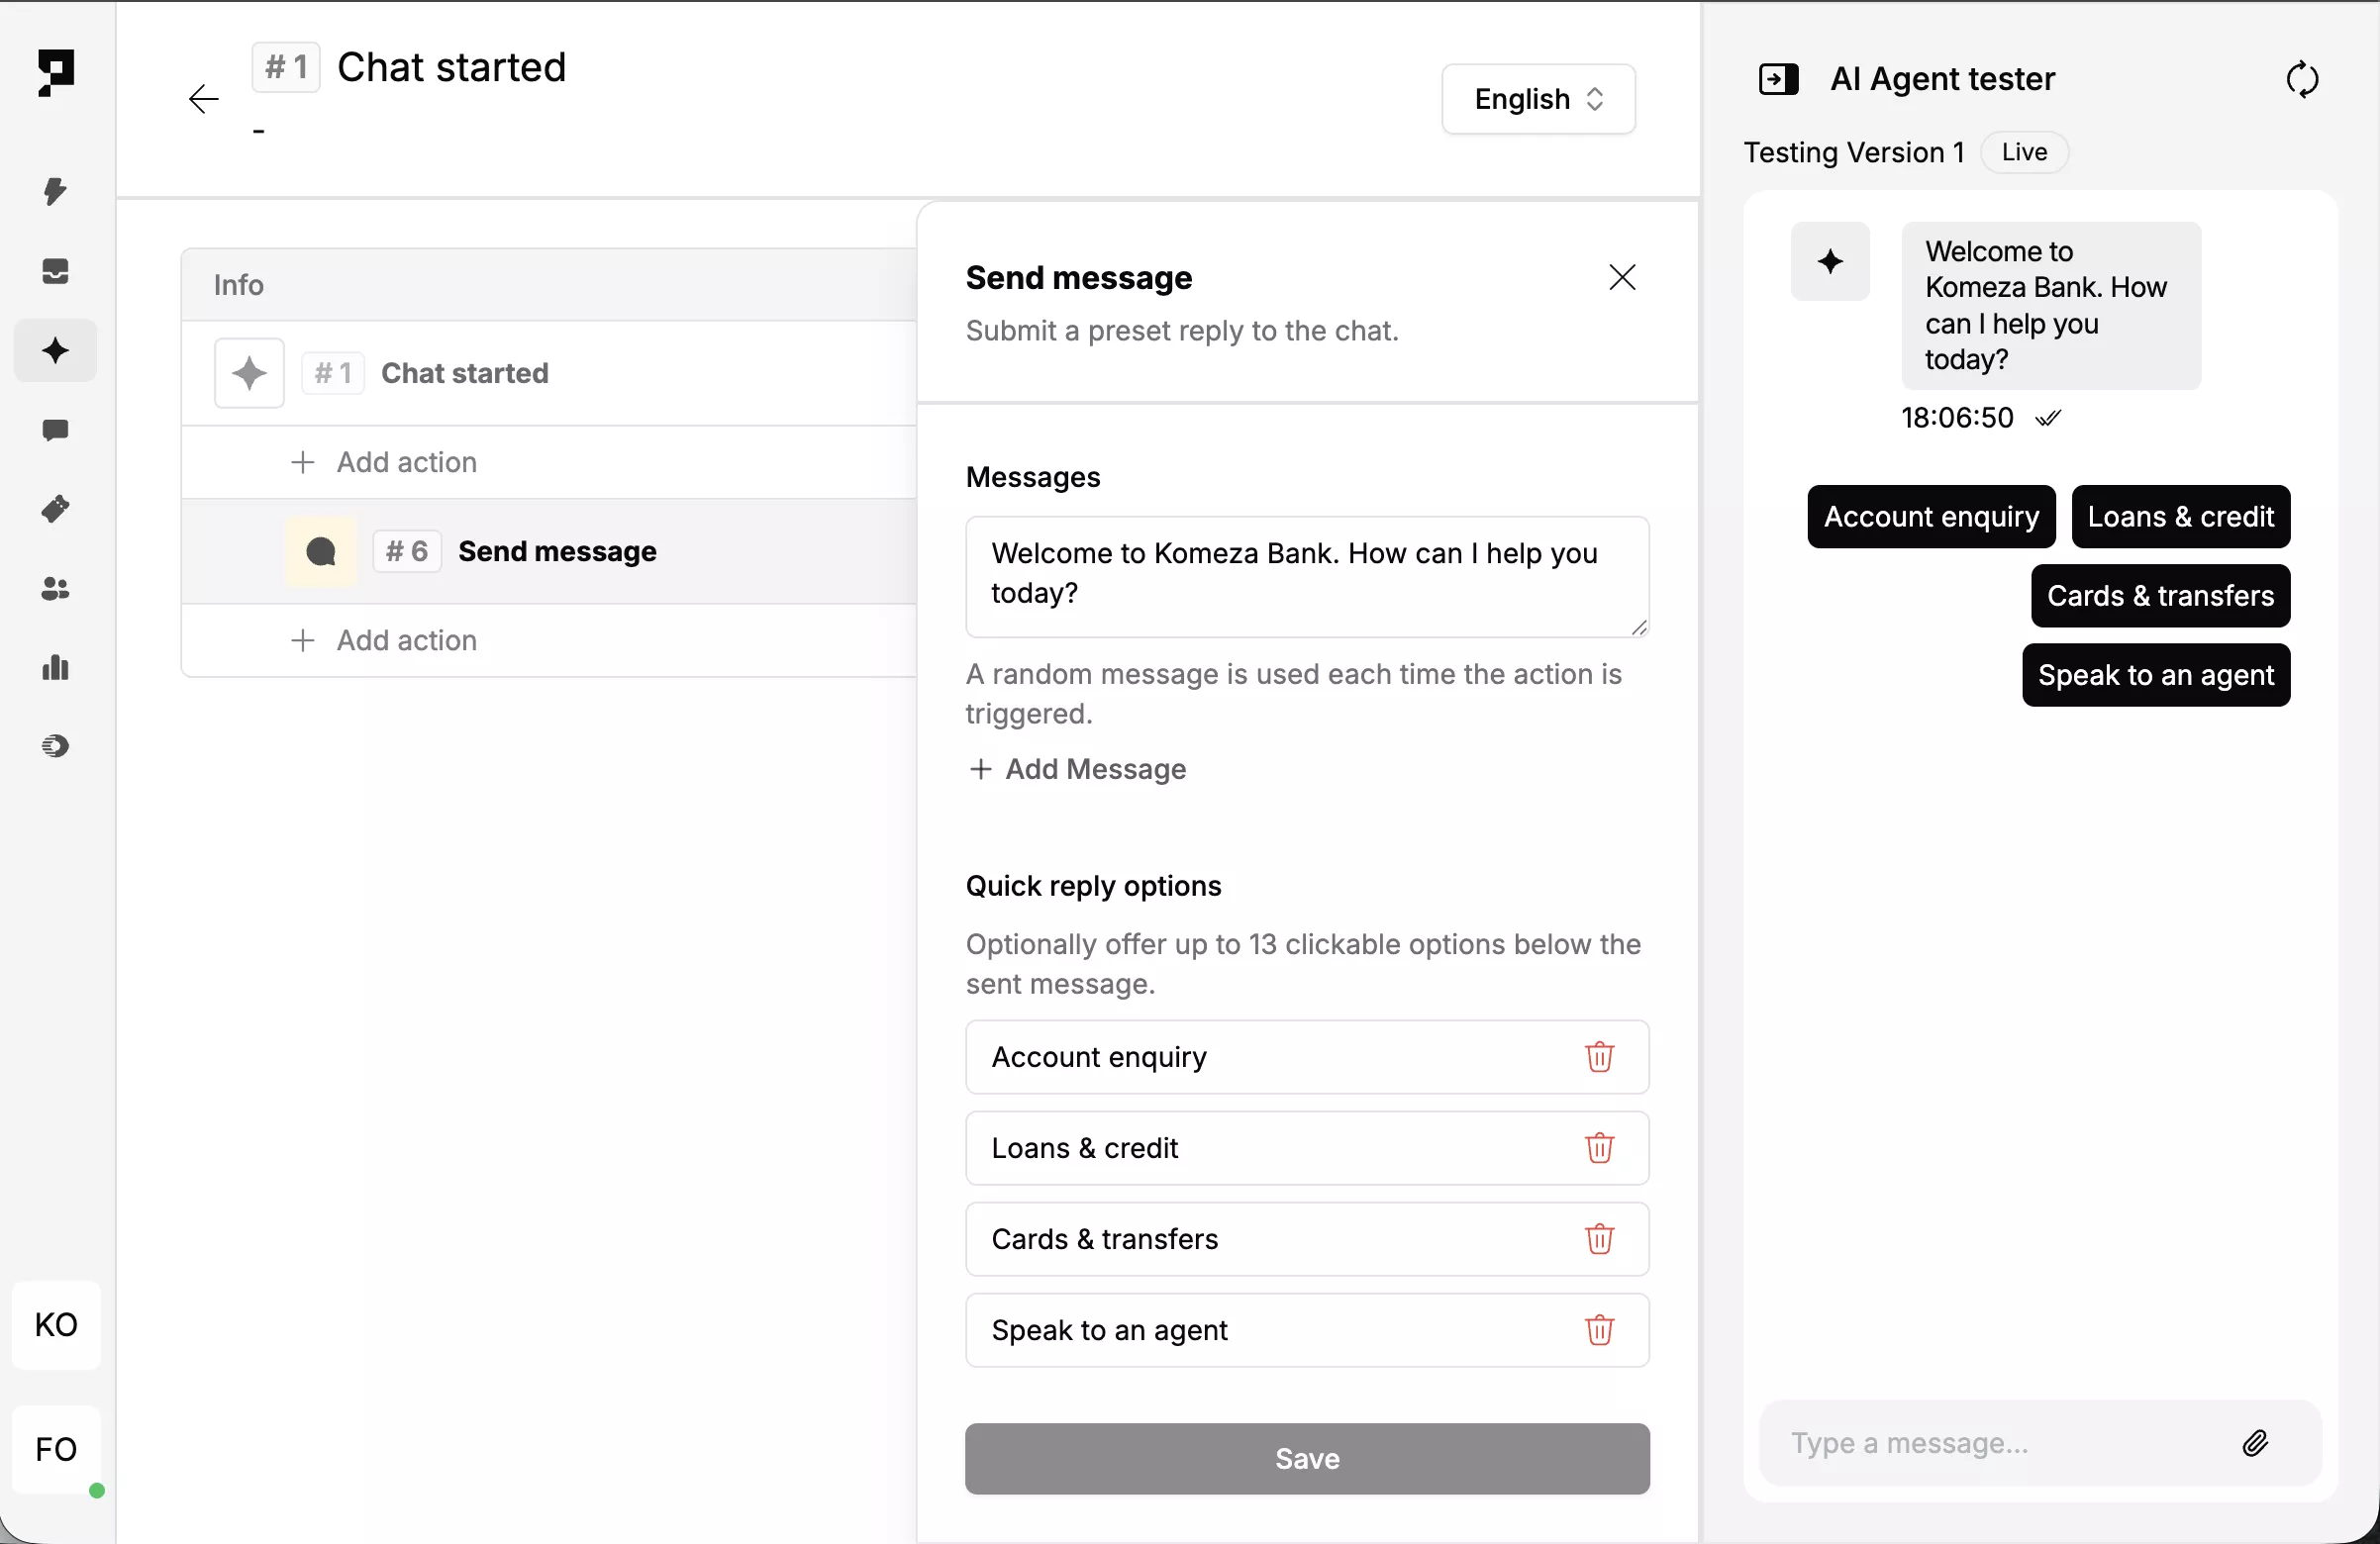Click the back arrow next to Chat started
Screen dimensions: 2380x1544
point(204,99)
